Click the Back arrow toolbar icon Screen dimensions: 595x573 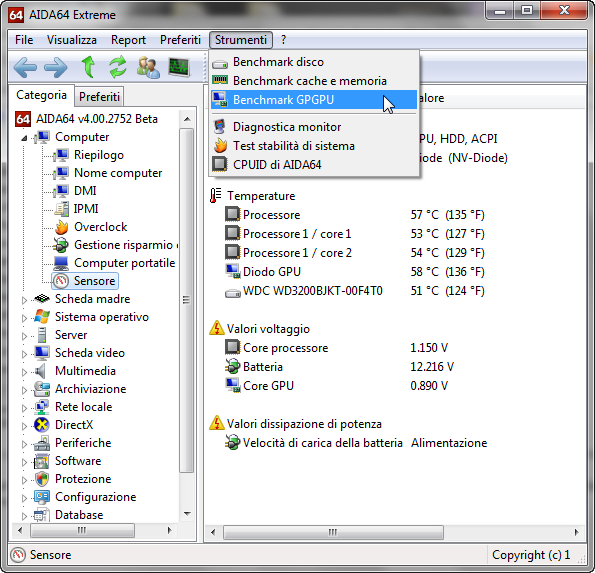tap(25, 68)
